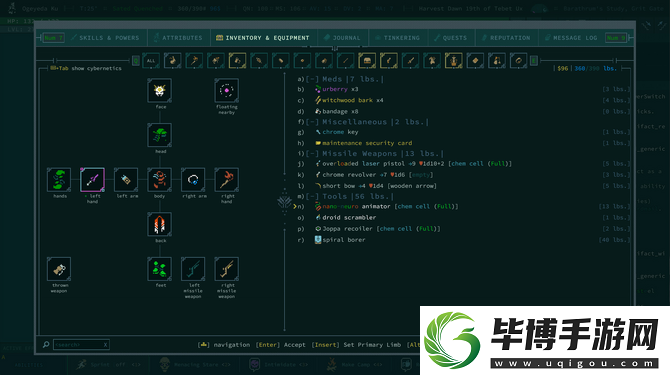This screenshot has height=375, width=670.
Task: Collapse the Tools category
Action: click(312, 196)
